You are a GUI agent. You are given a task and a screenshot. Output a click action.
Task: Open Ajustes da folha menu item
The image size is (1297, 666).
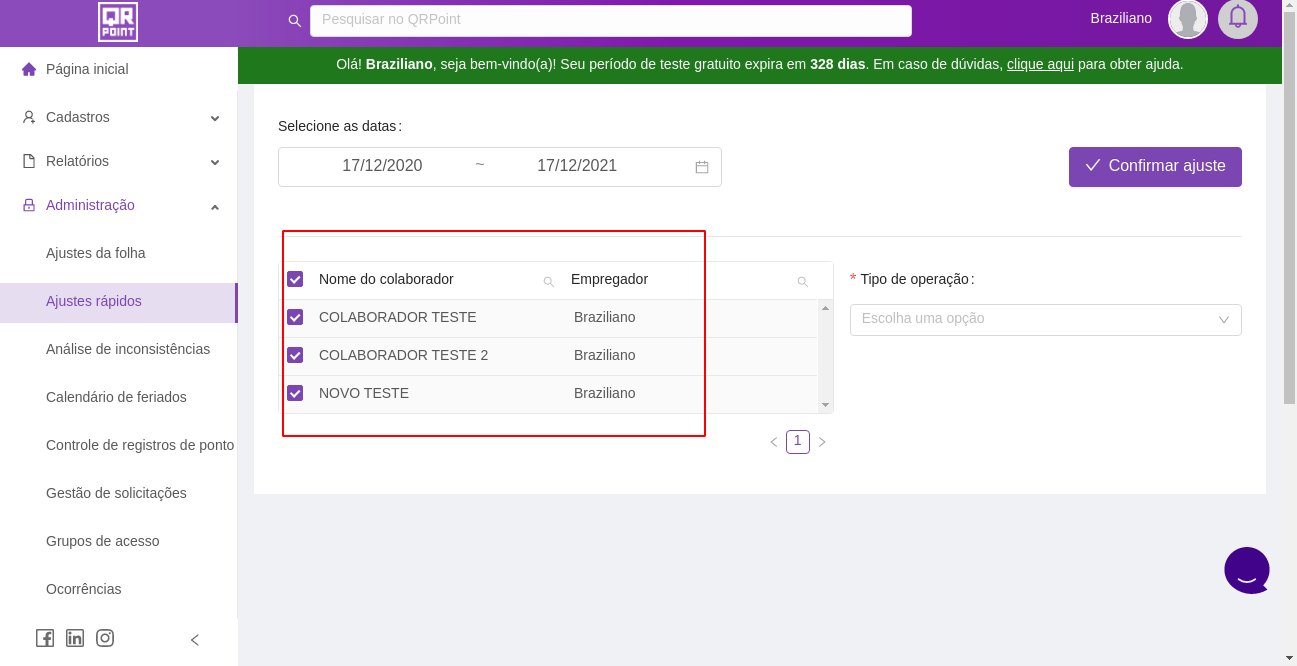96,253
